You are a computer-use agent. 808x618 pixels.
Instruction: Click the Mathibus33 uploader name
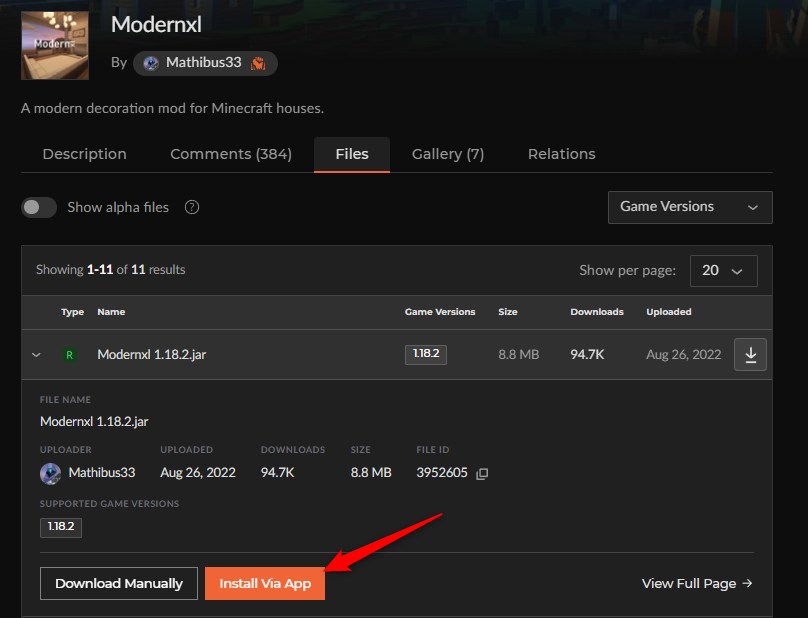[102, 473]
